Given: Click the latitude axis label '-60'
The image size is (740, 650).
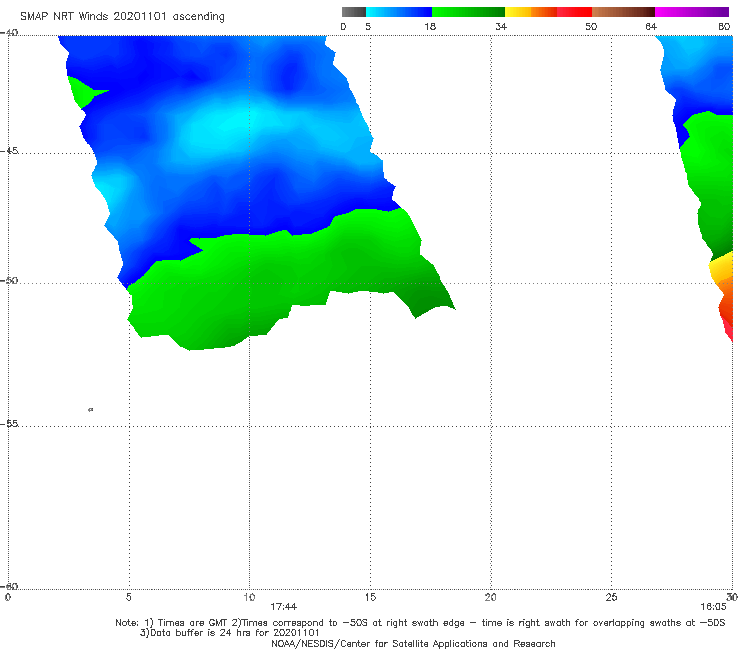Looking at the screenshot, I should pyautogui.click(x=9, y=586).
